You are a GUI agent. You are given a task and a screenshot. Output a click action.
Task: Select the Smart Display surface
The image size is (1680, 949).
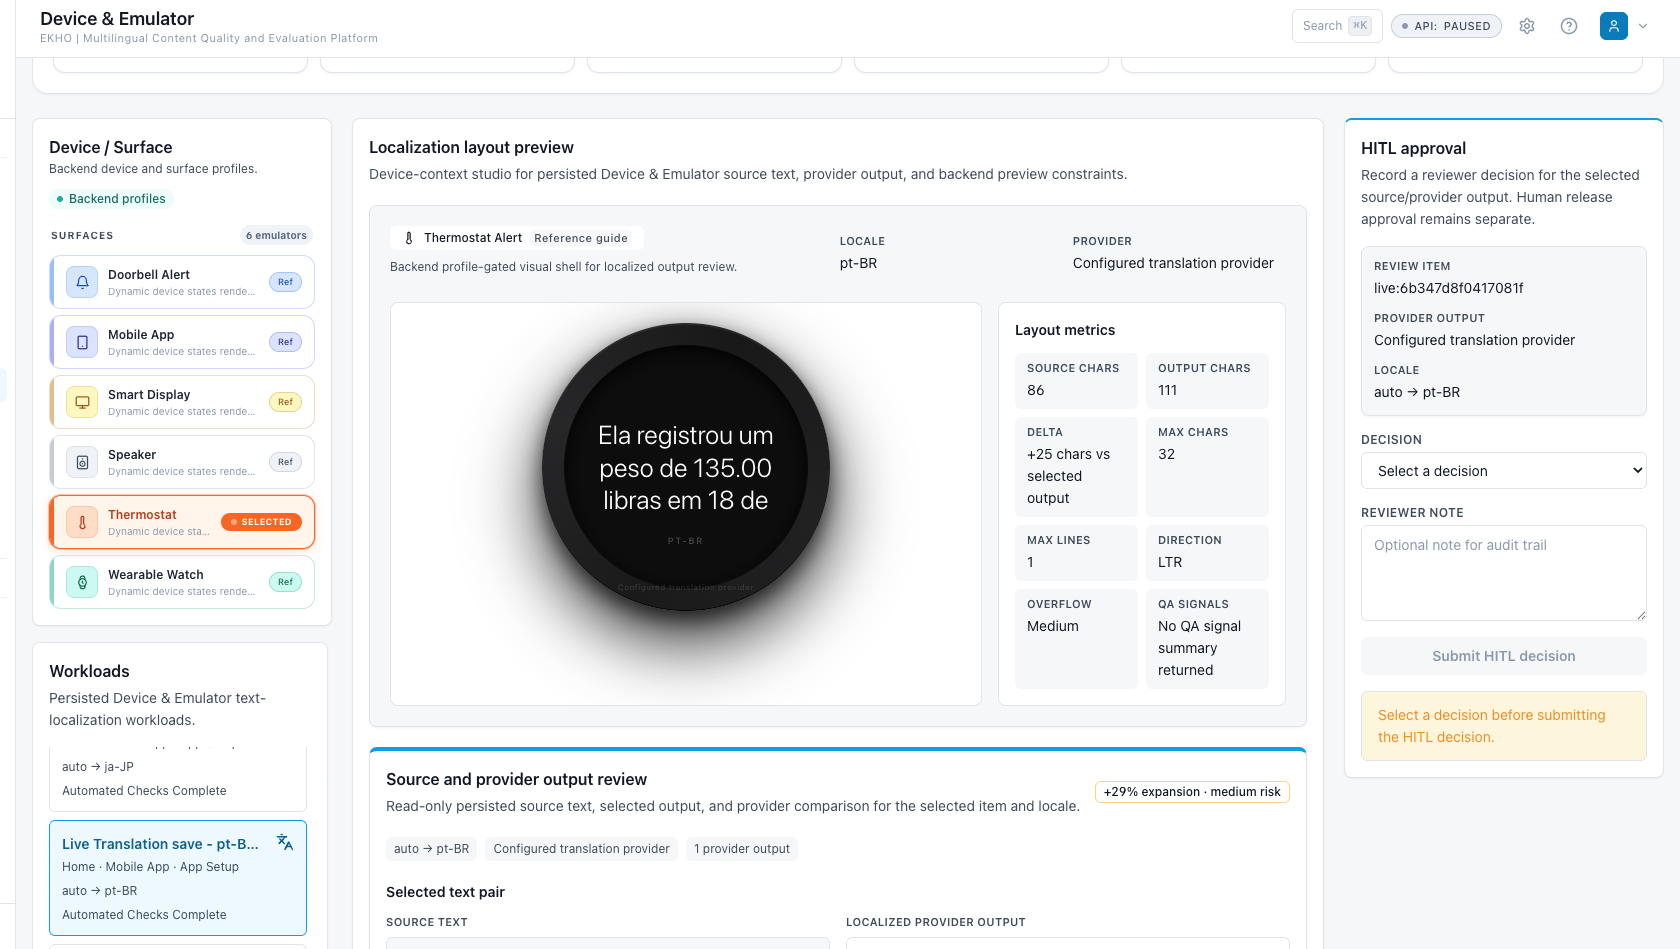coord(182,402)
